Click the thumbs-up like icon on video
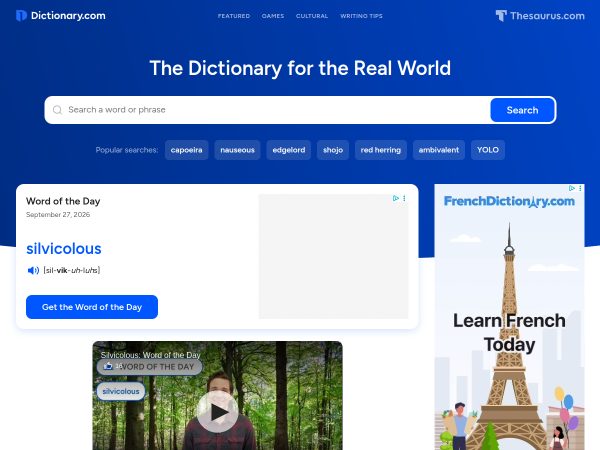The width and height of the screenshot is (600, 450). pos(108,366)
